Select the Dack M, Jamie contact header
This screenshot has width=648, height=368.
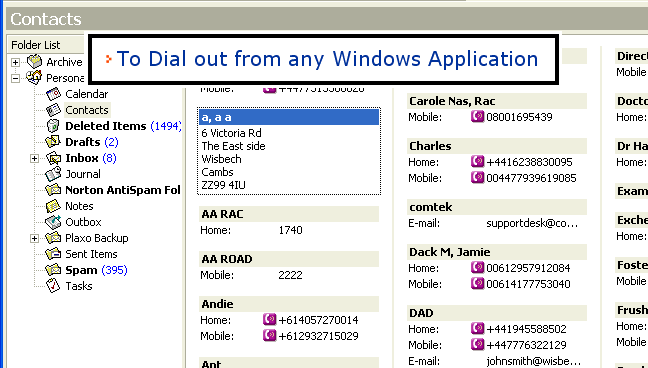pos(497,252)
